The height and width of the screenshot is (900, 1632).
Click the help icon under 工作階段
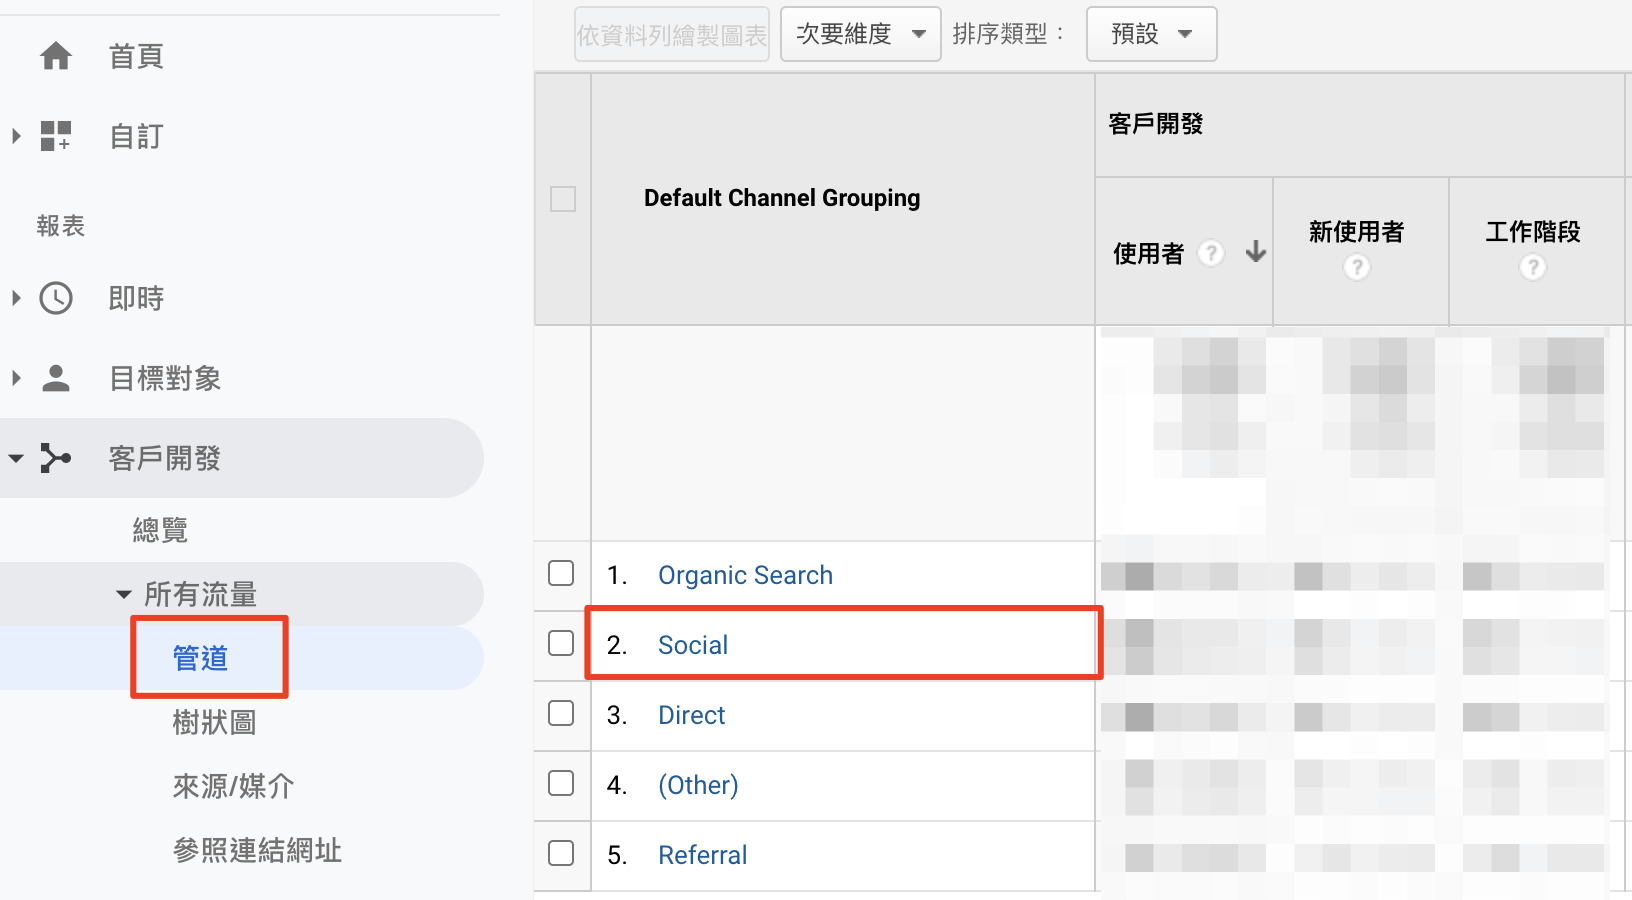click(1532, 268)
